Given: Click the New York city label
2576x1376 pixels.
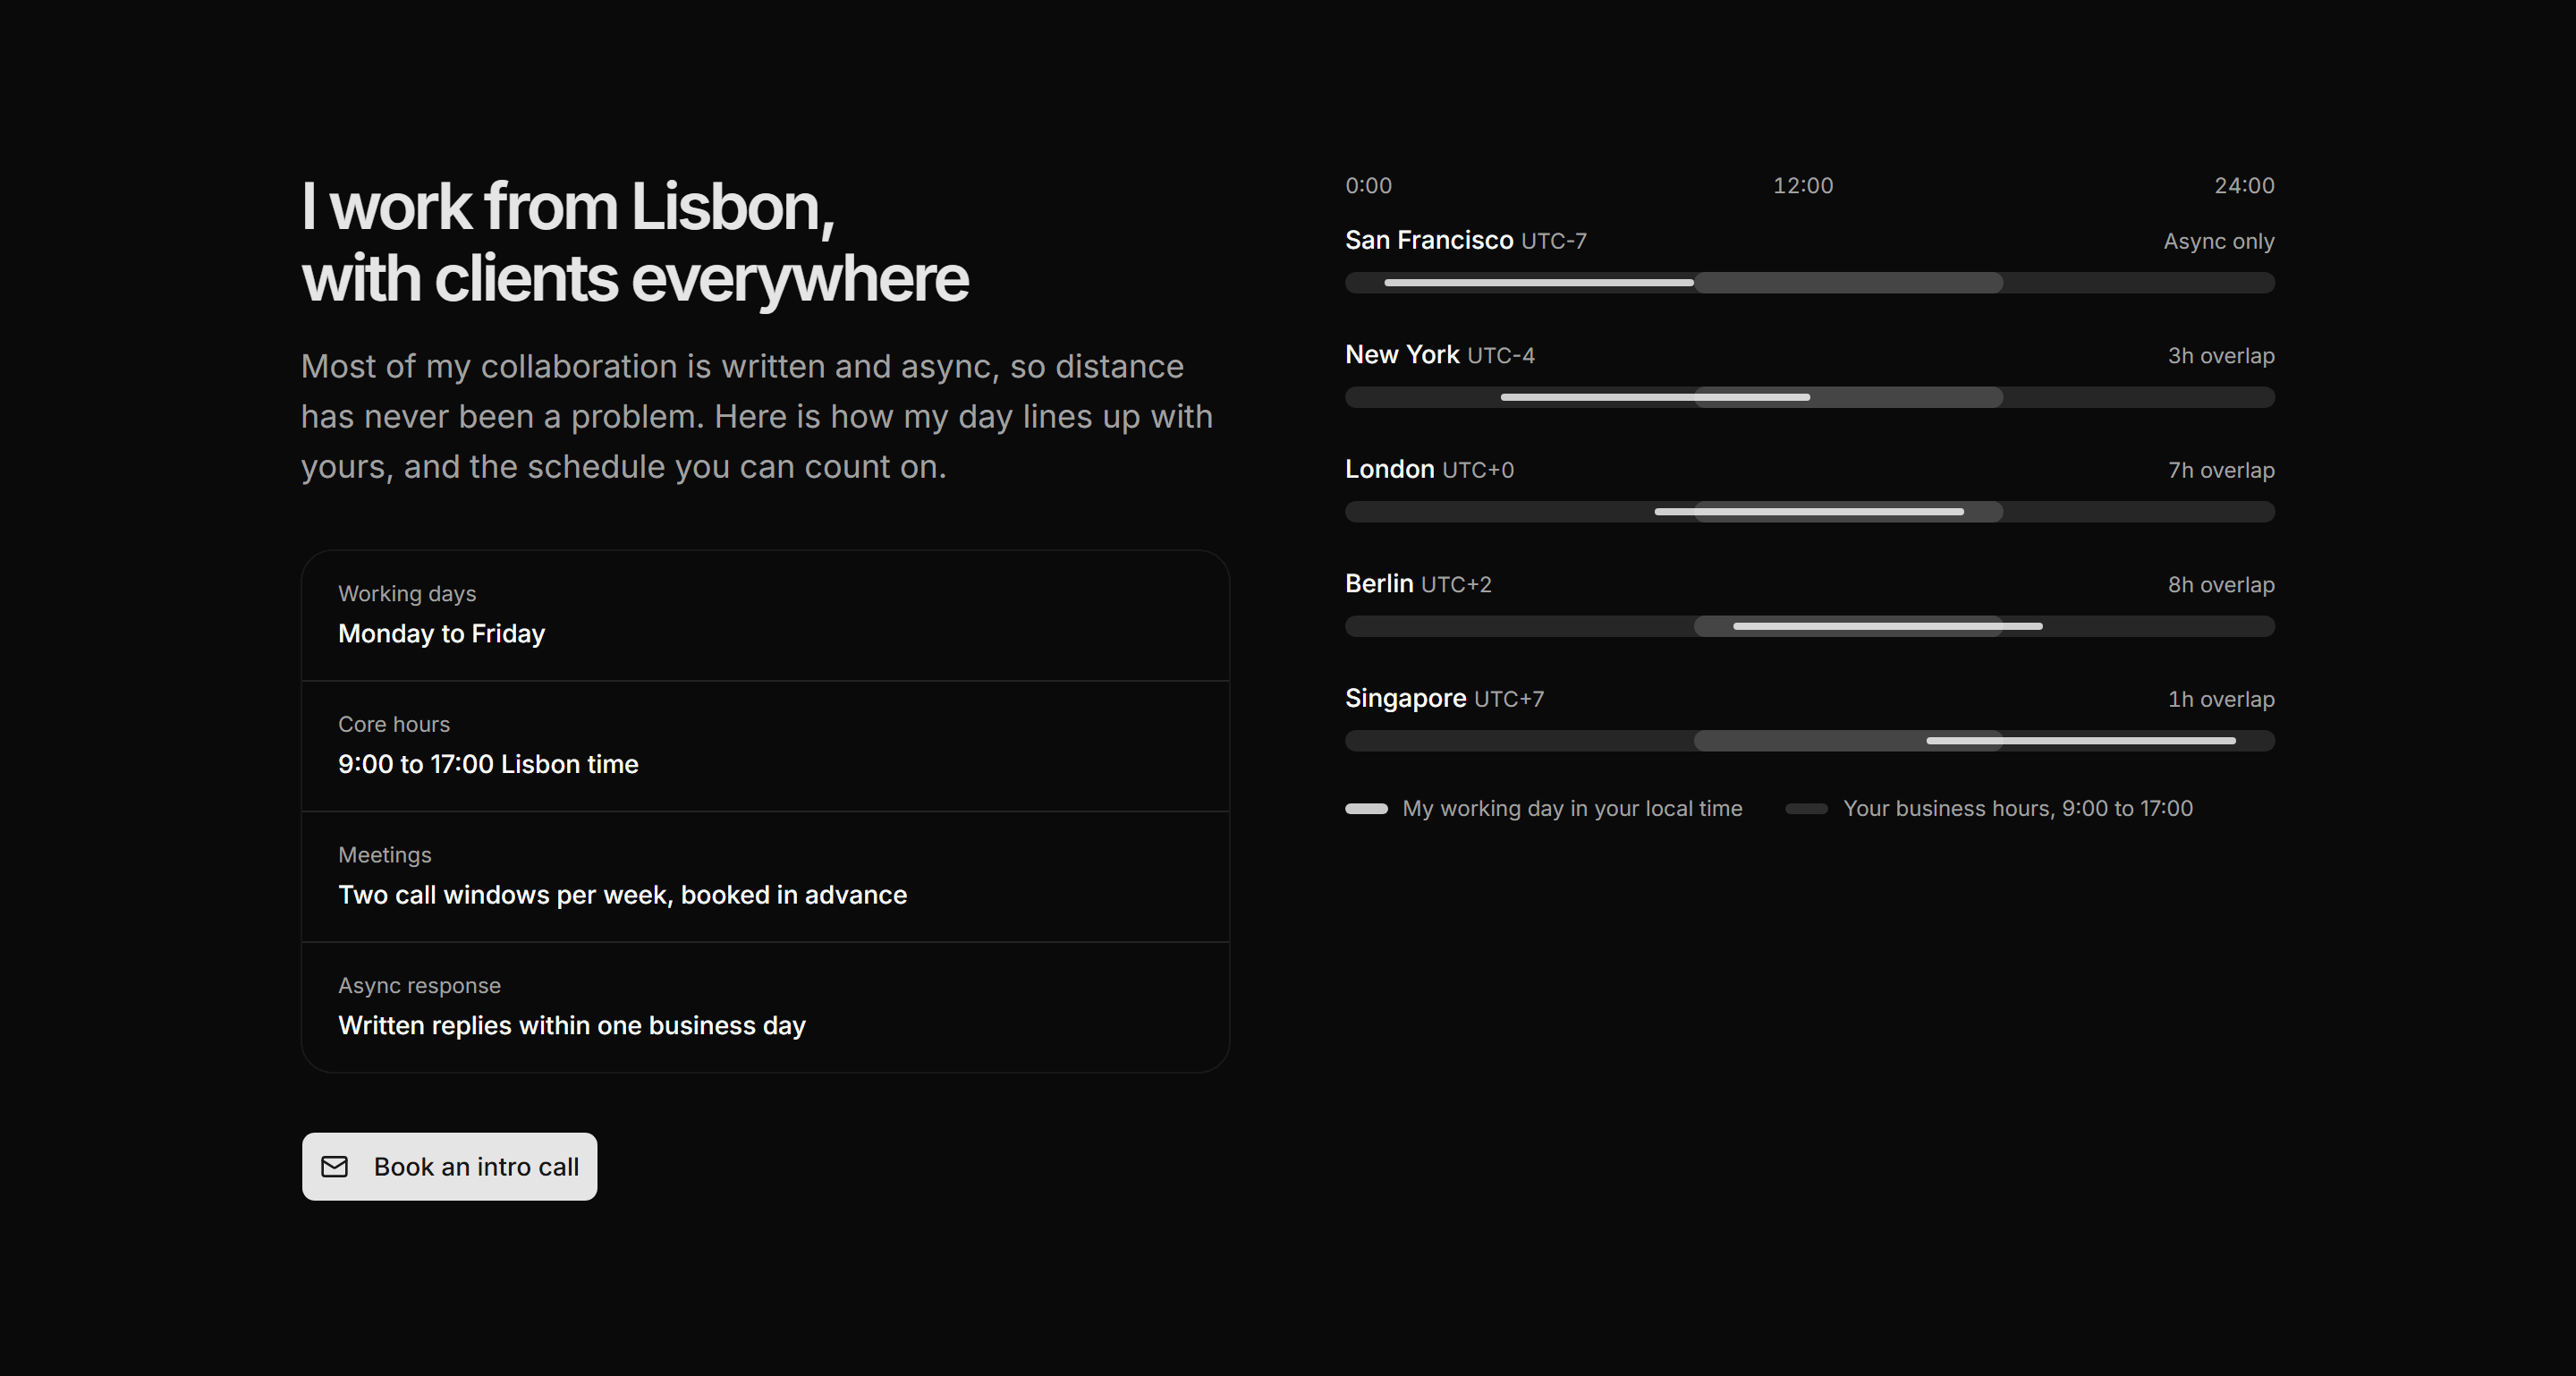Looking at the screenshot, I should pos(1402,355).
